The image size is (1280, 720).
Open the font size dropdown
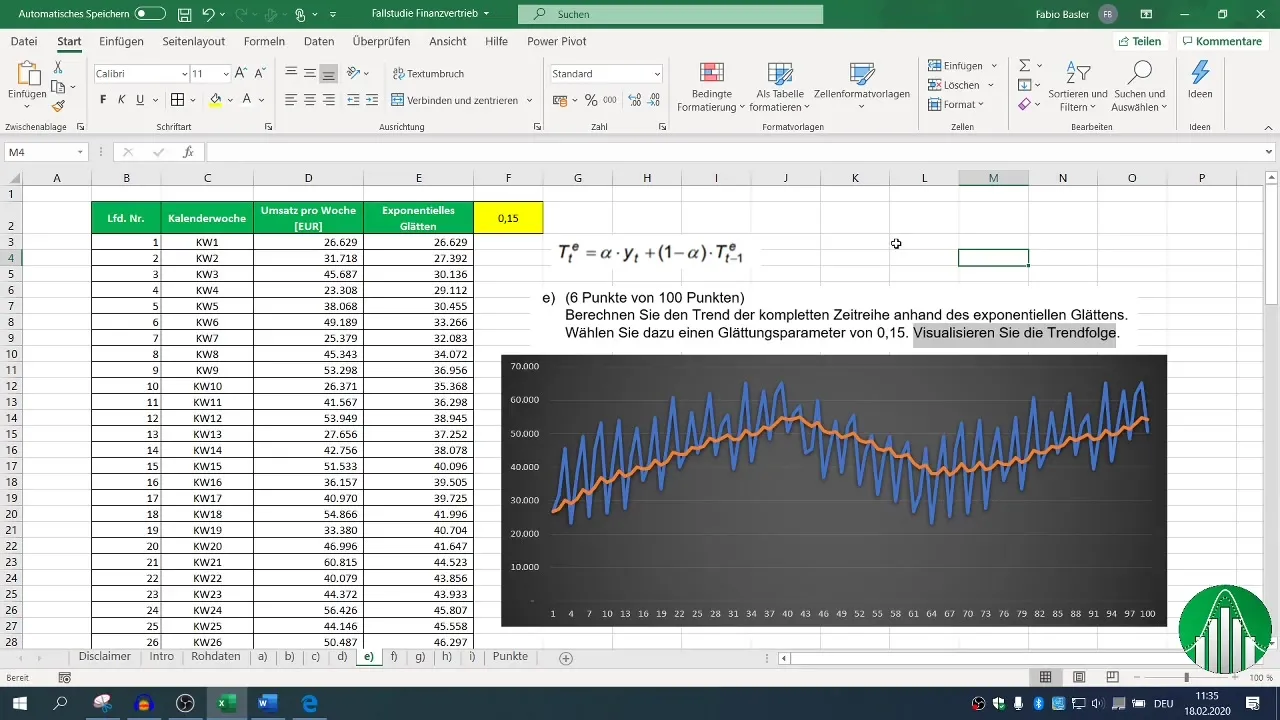point(226,74)
